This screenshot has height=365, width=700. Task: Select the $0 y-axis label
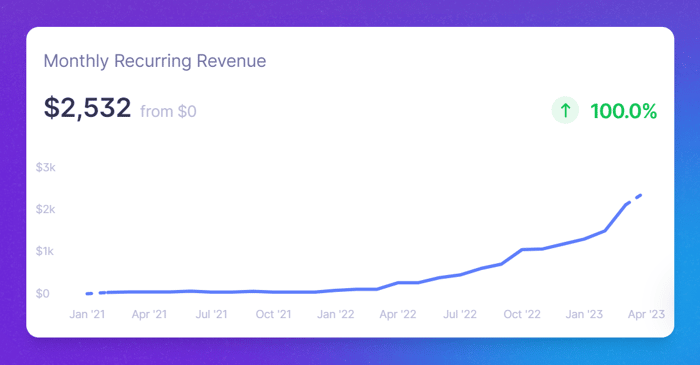tap(43, 294)
